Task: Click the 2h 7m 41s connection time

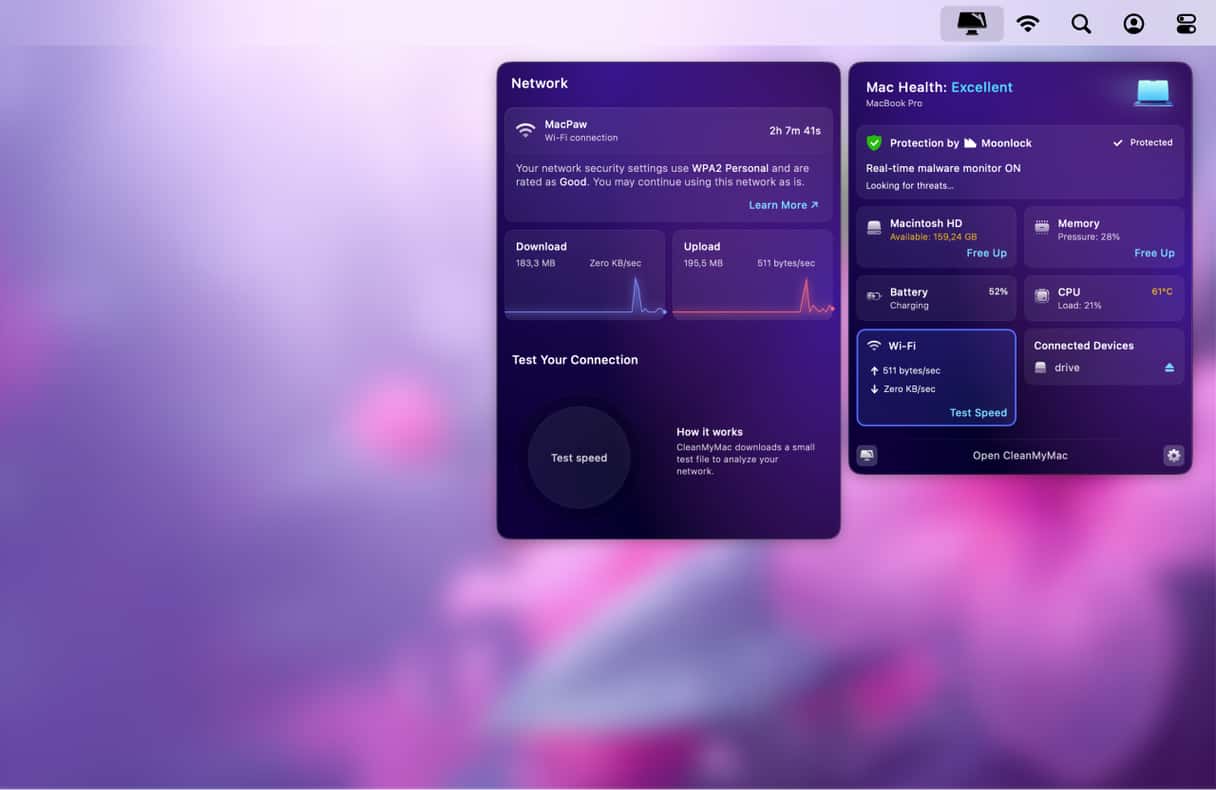Action: [795, 131]
